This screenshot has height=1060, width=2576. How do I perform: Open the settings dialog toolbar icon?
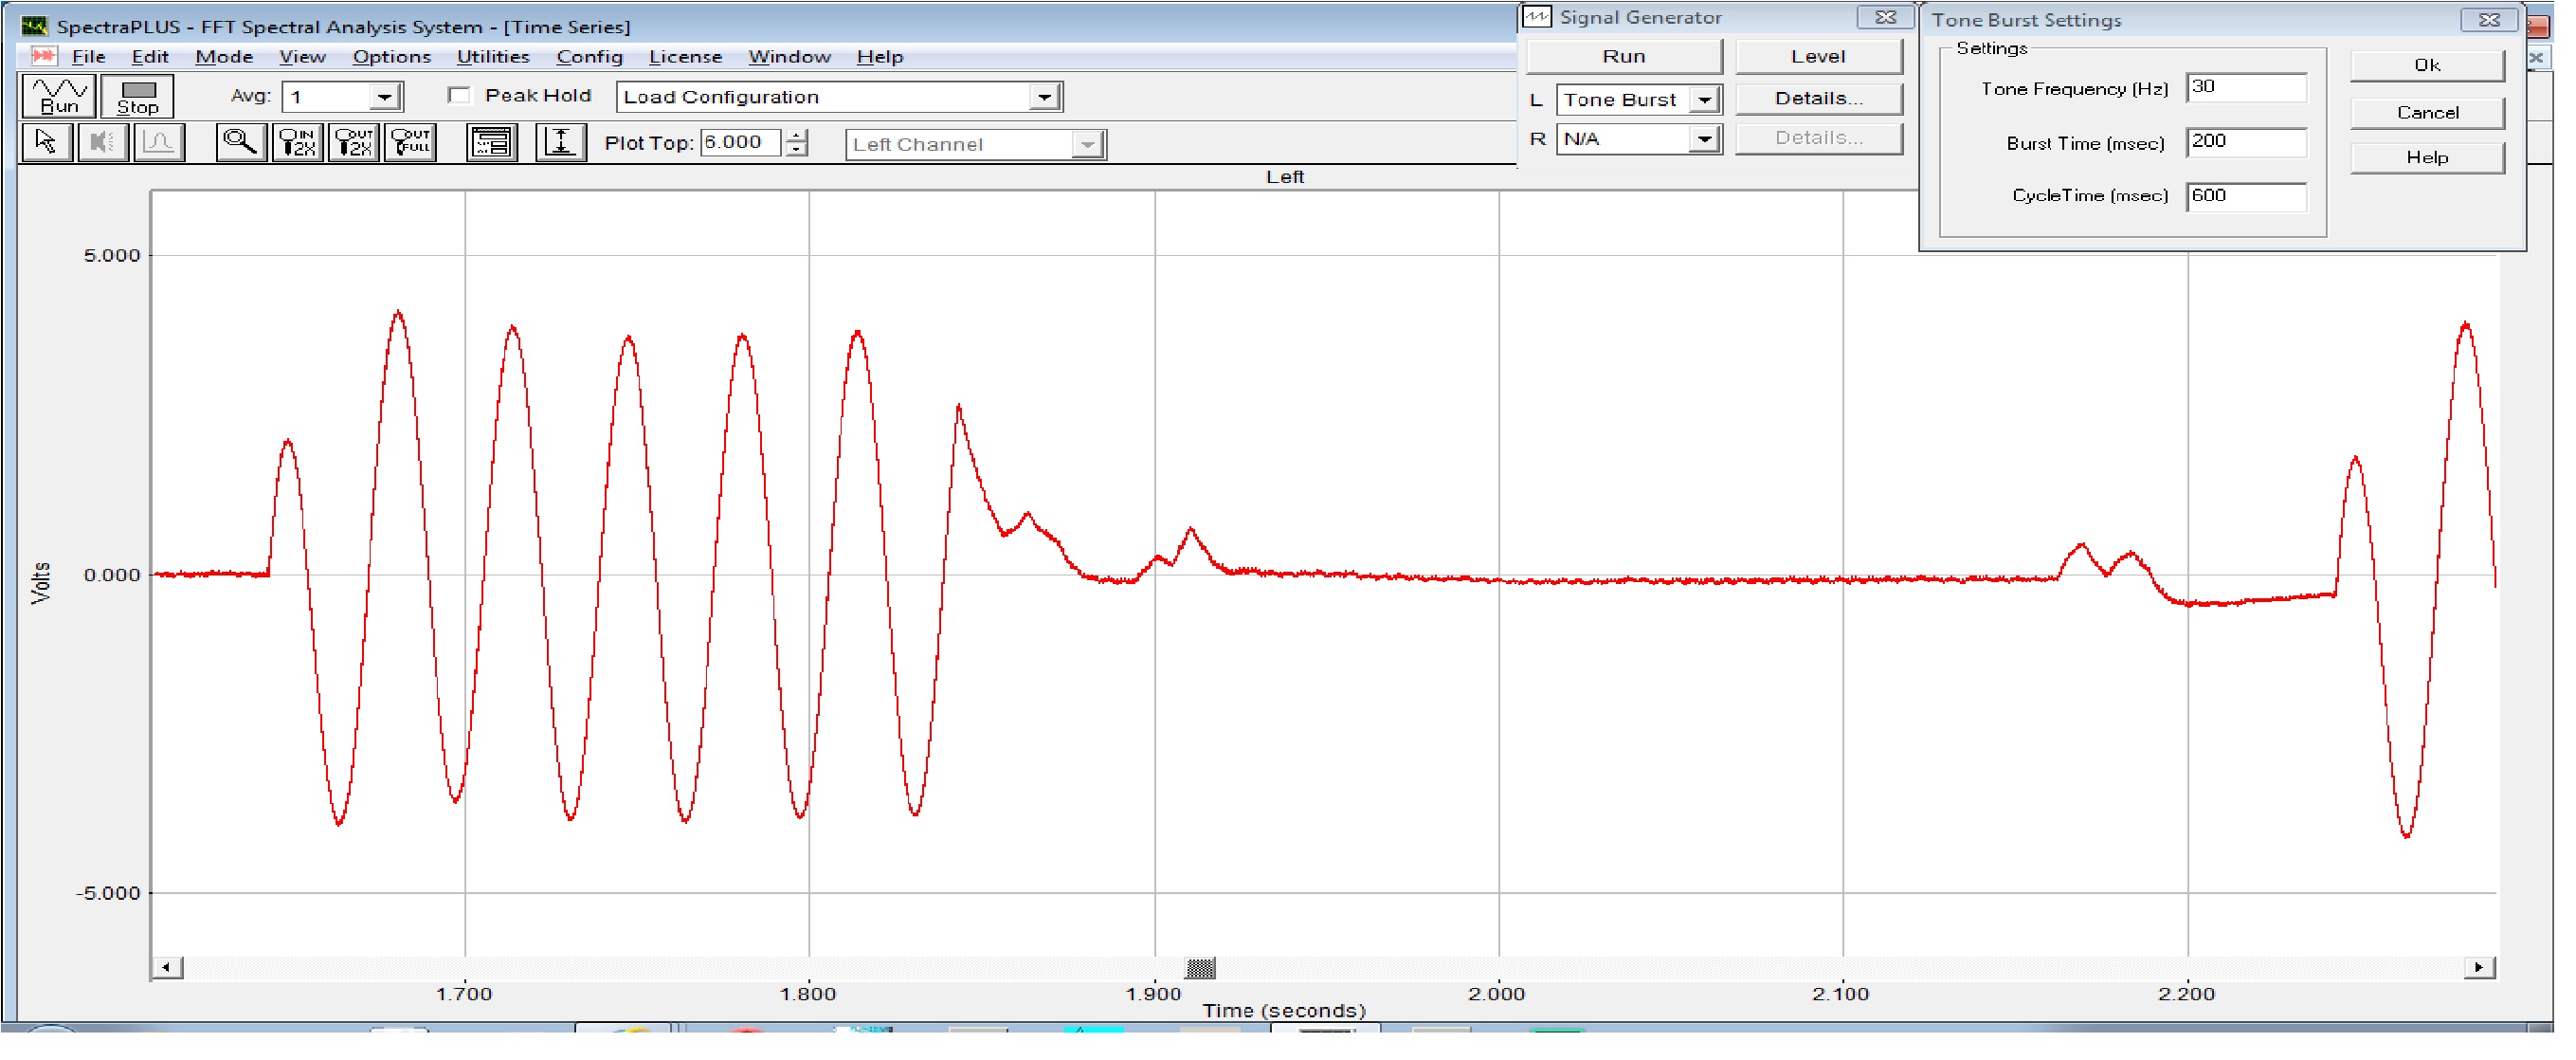coord(492,143)
